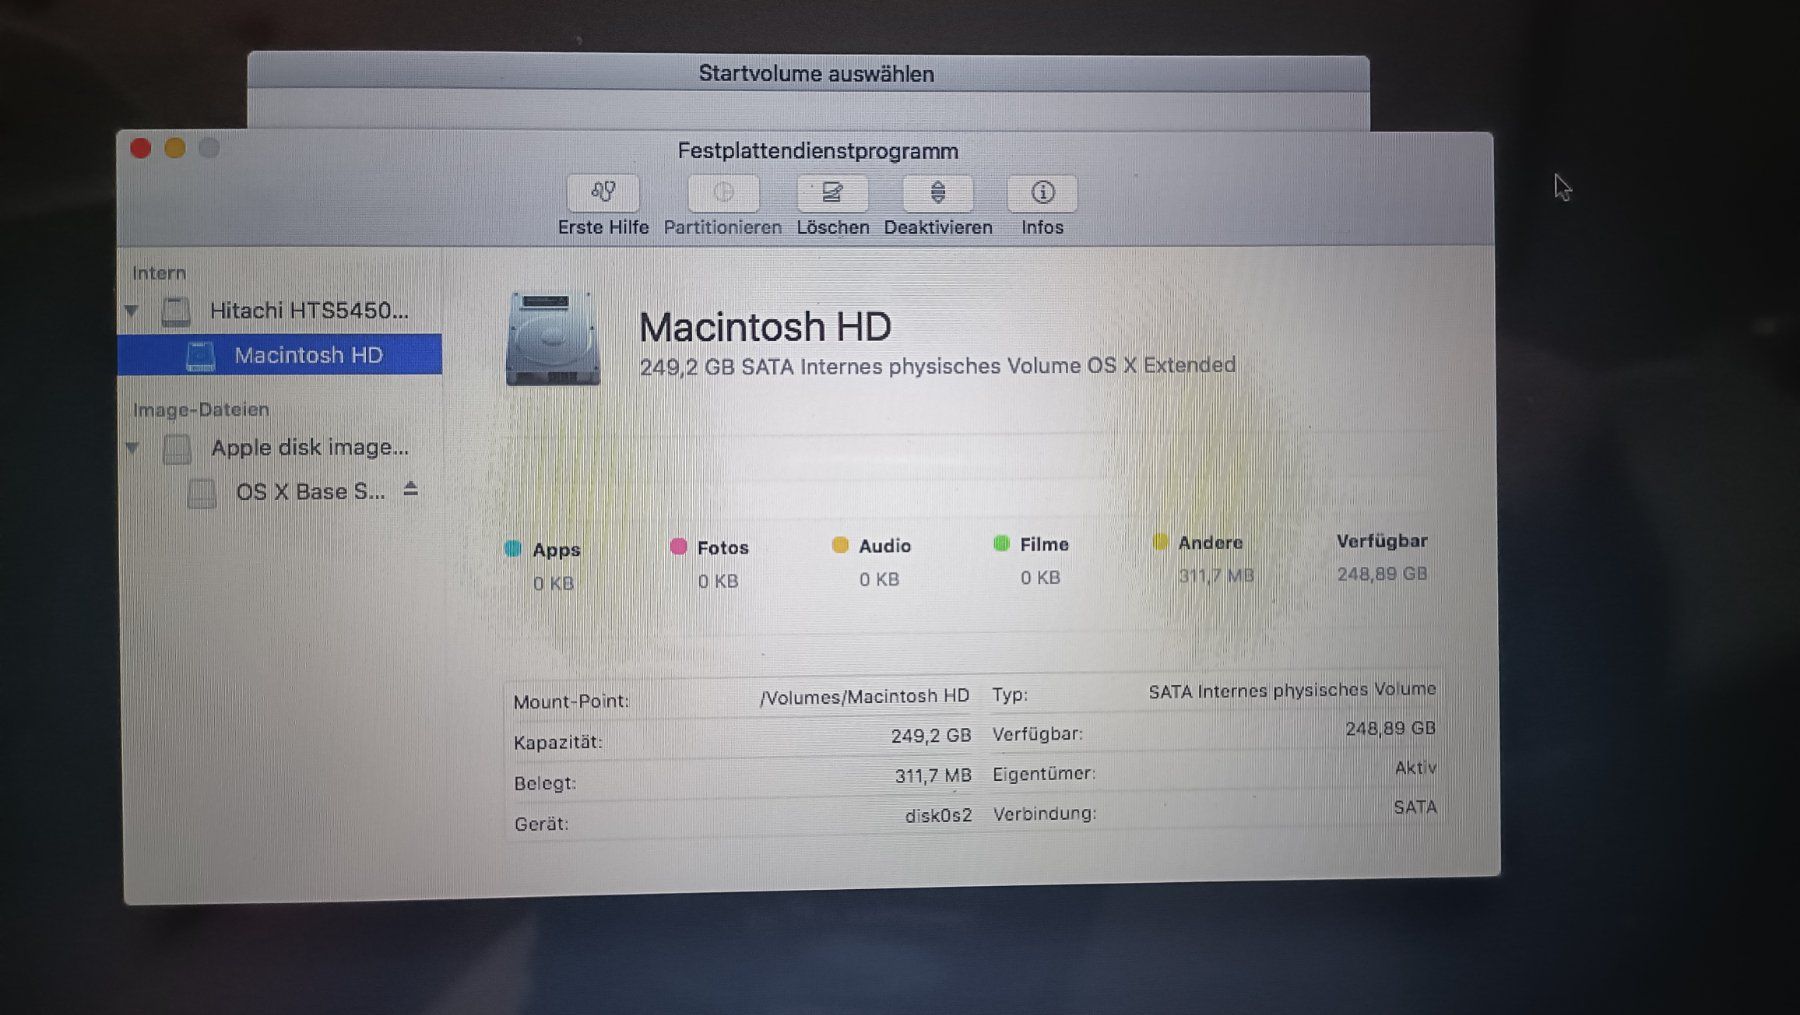Click the large Macintosh HD drive icon
This screenshot has height=1015, width=1800.
pyautogui.click(x=553, y=338)
